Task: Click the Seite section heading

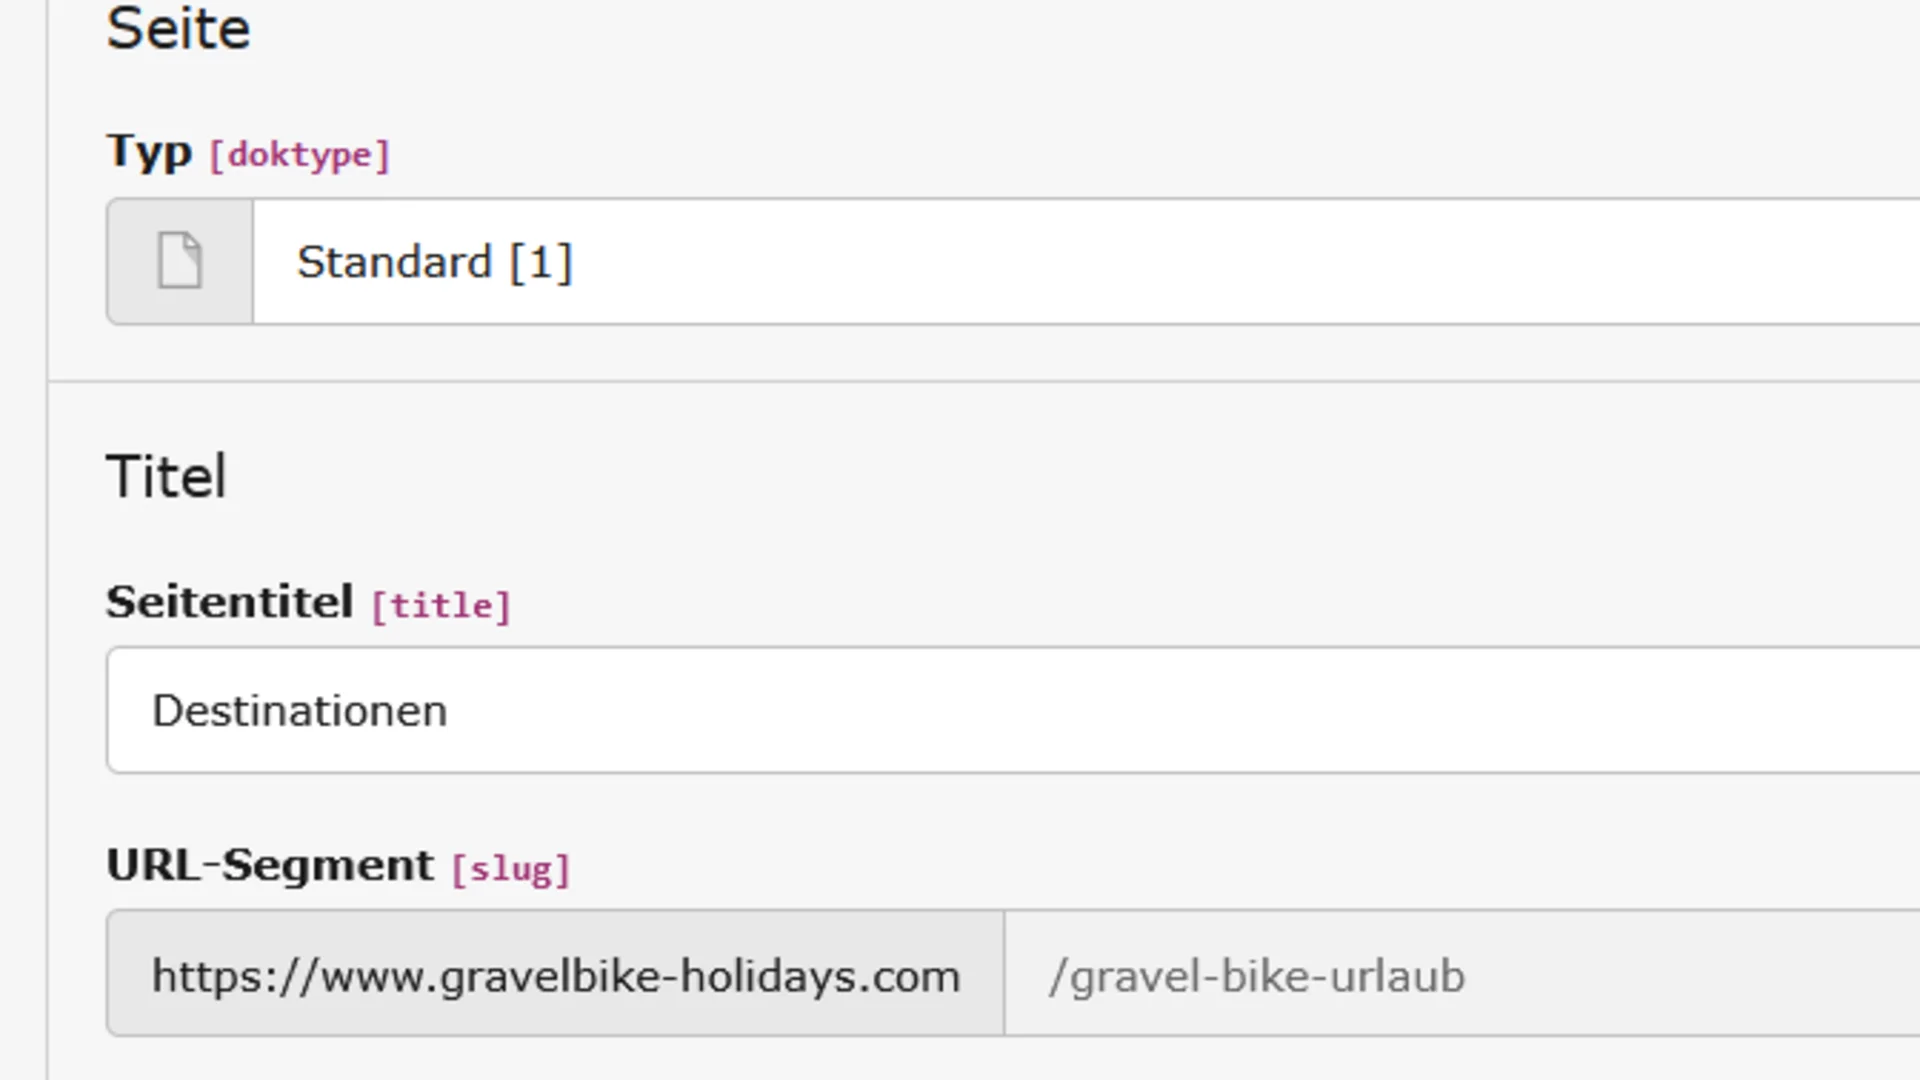Action: (179, 28)
